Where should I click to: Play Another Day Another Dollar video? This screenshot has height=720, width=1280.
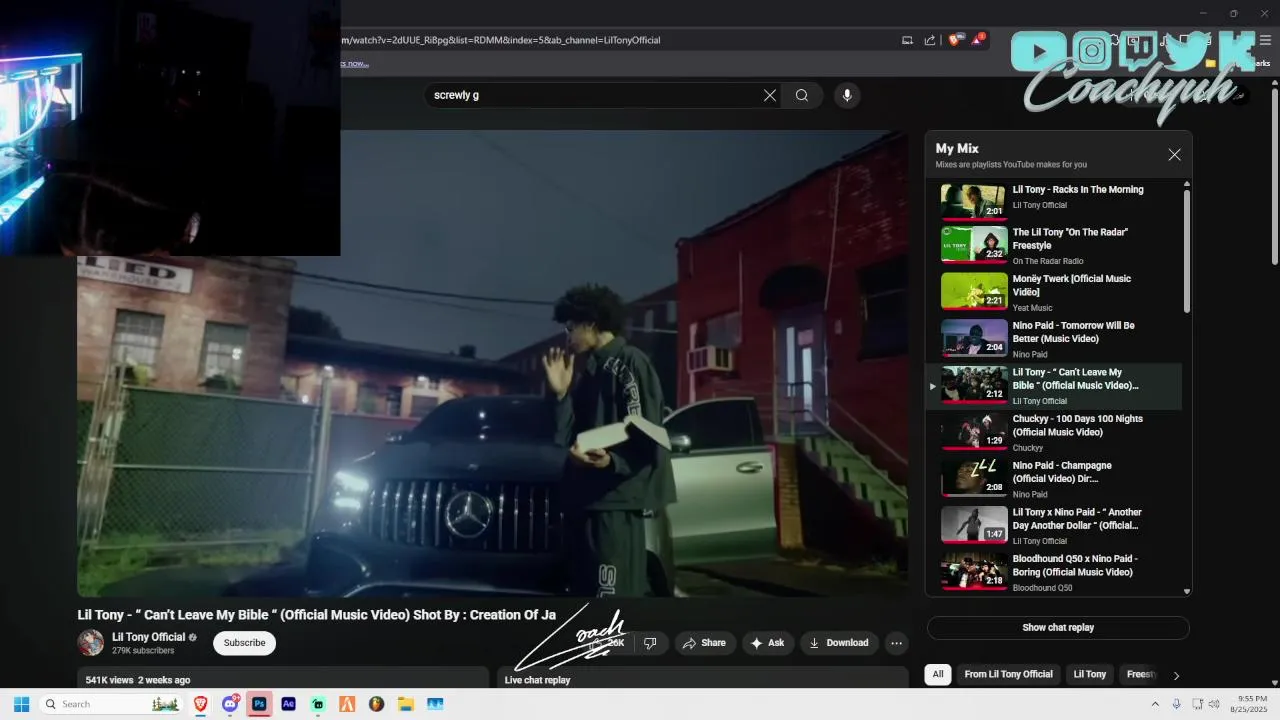pos(1053,526)
